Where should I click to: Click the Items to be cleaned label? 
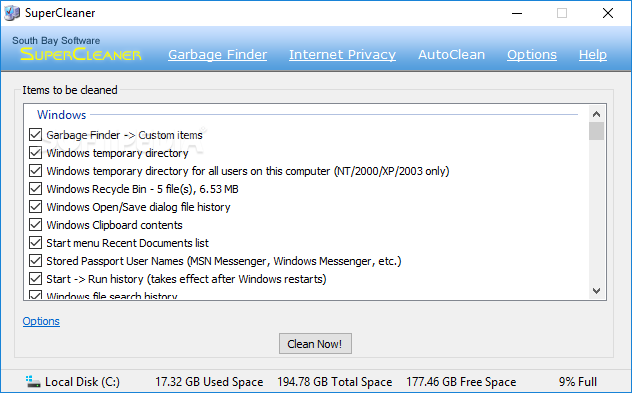[x=70, y=90]
